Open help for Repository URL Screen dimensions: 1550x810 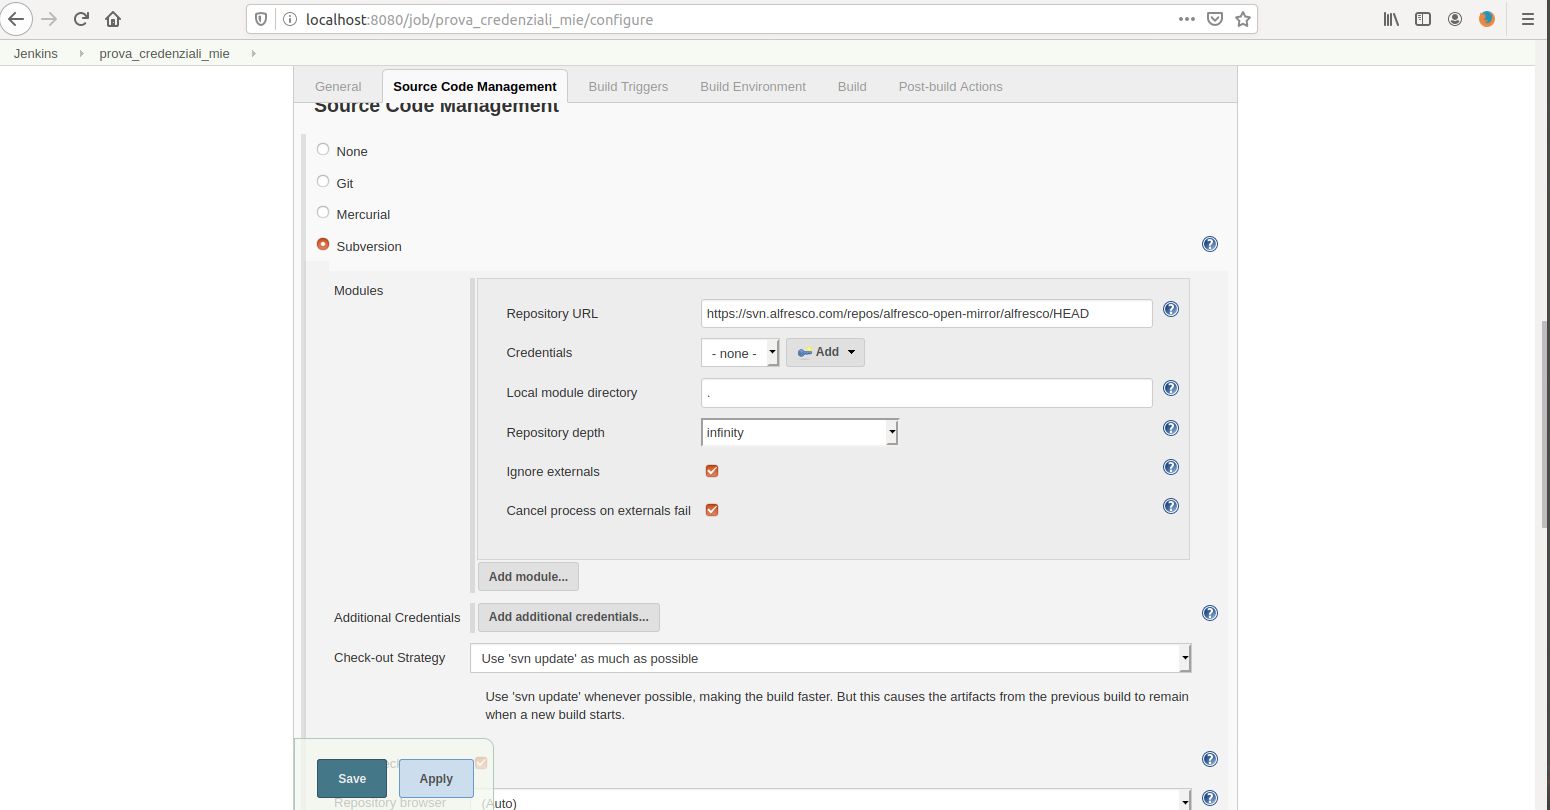pos(1171,309)
